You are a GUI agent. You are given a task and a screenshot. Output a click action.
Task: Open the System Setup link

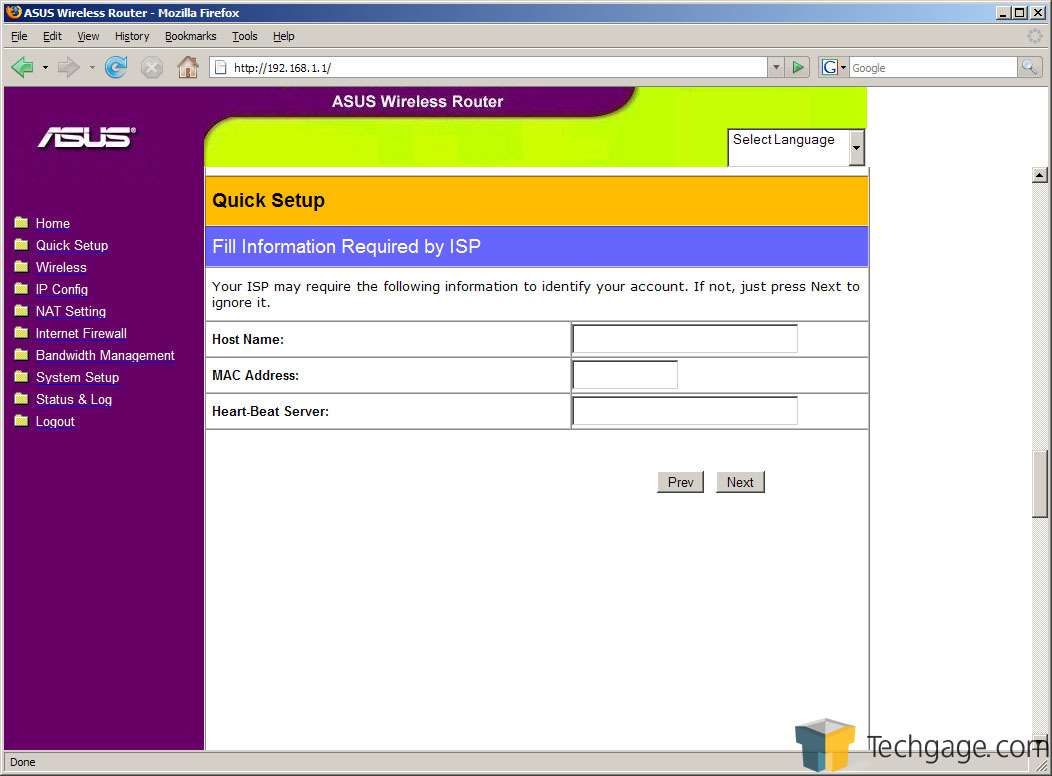click(77, 378)
